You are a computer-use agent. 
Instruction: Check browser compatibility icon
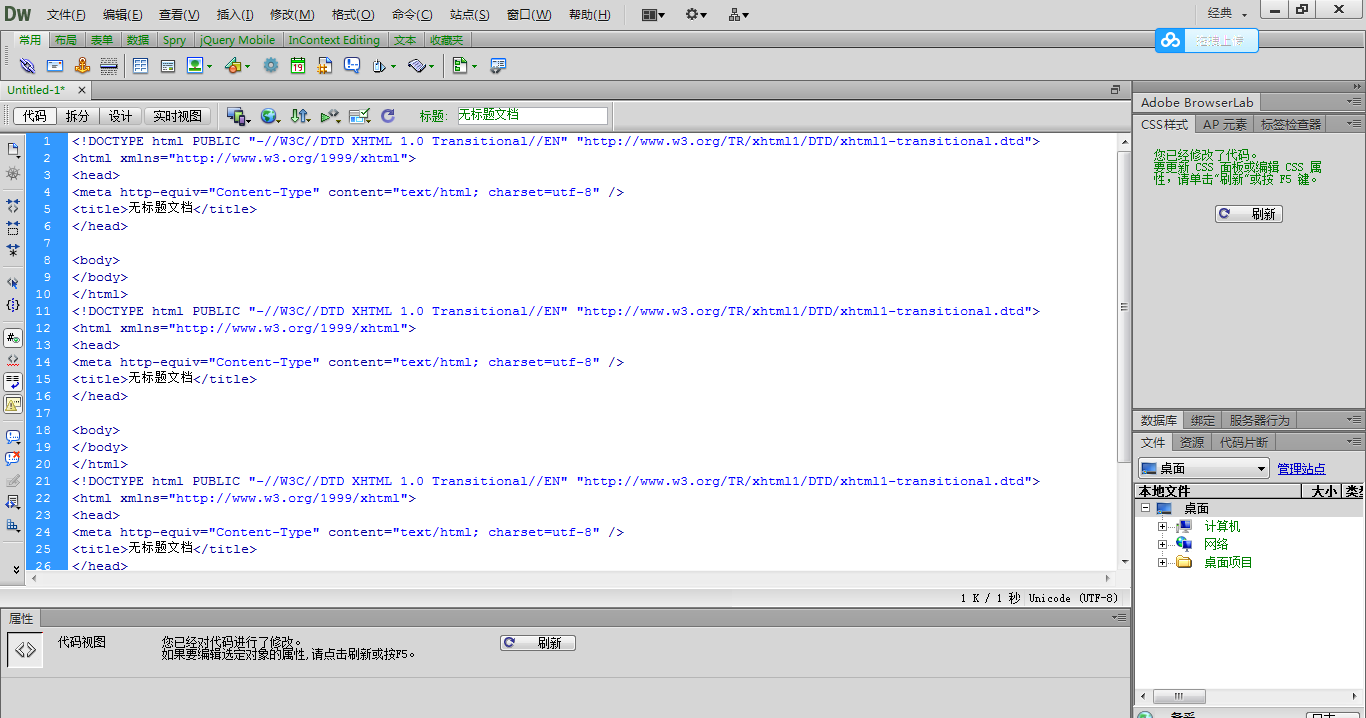point(360,116)
